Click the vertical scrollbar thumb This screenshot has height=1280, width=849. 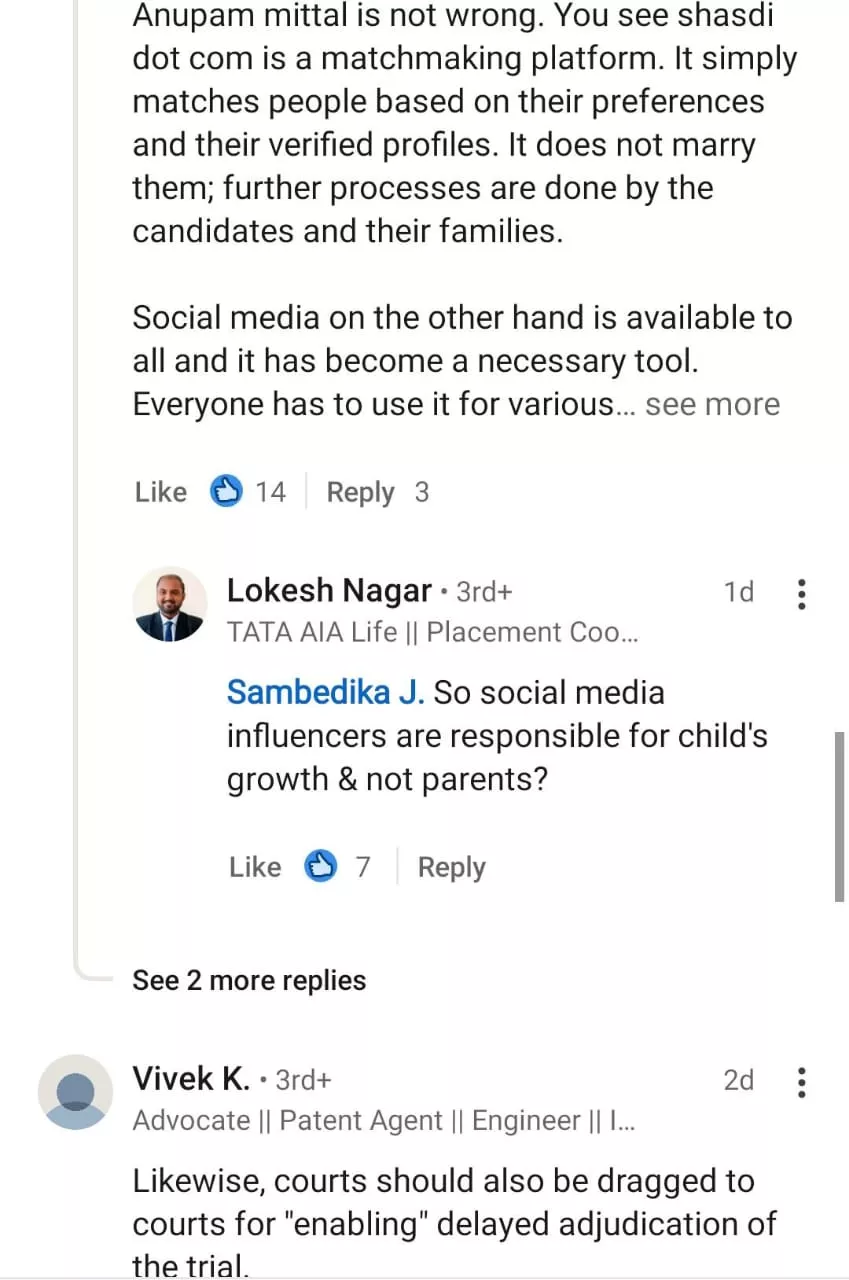tap(839, 816)
